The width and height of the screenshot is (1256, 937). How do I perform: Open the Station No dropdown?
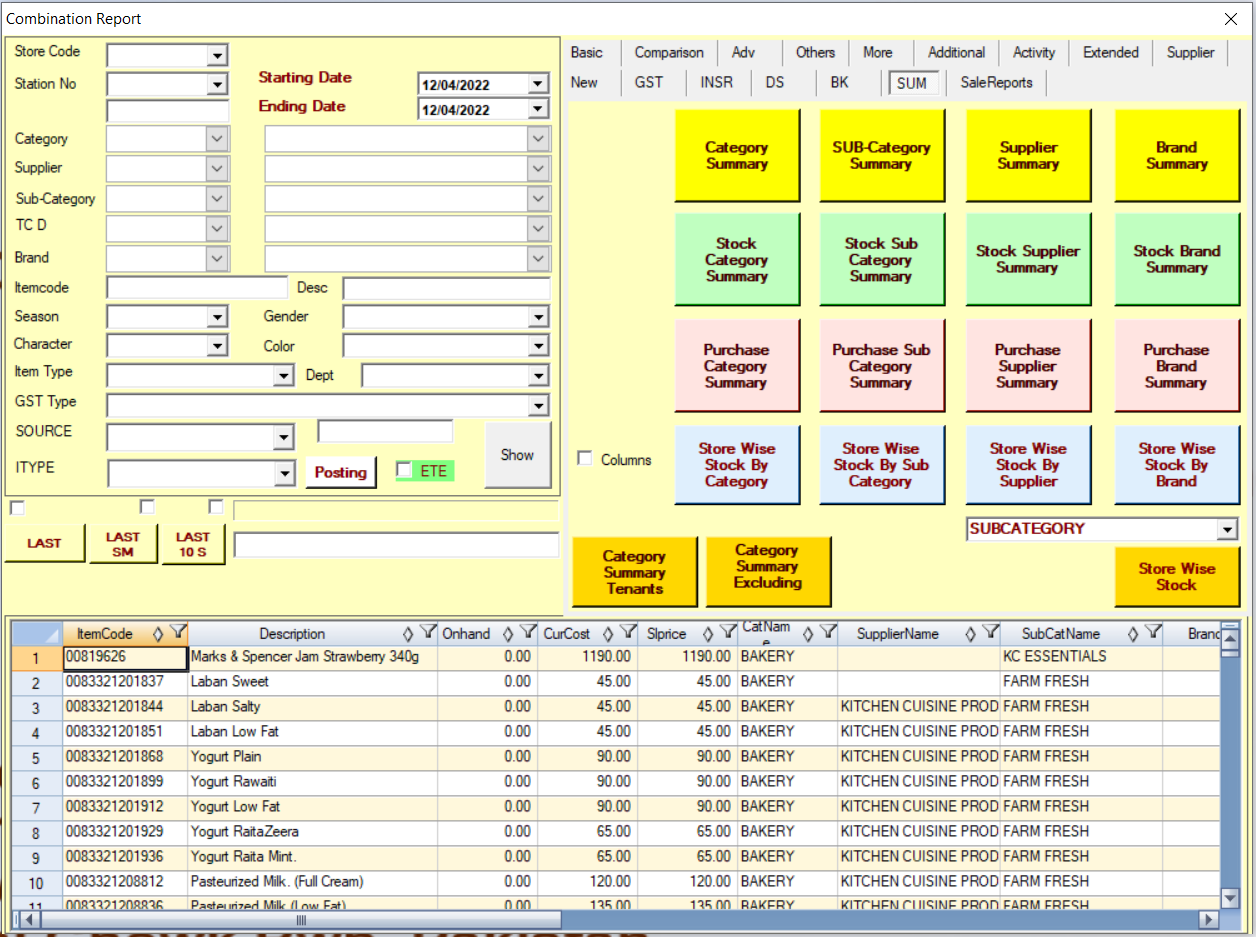point(217,85)
